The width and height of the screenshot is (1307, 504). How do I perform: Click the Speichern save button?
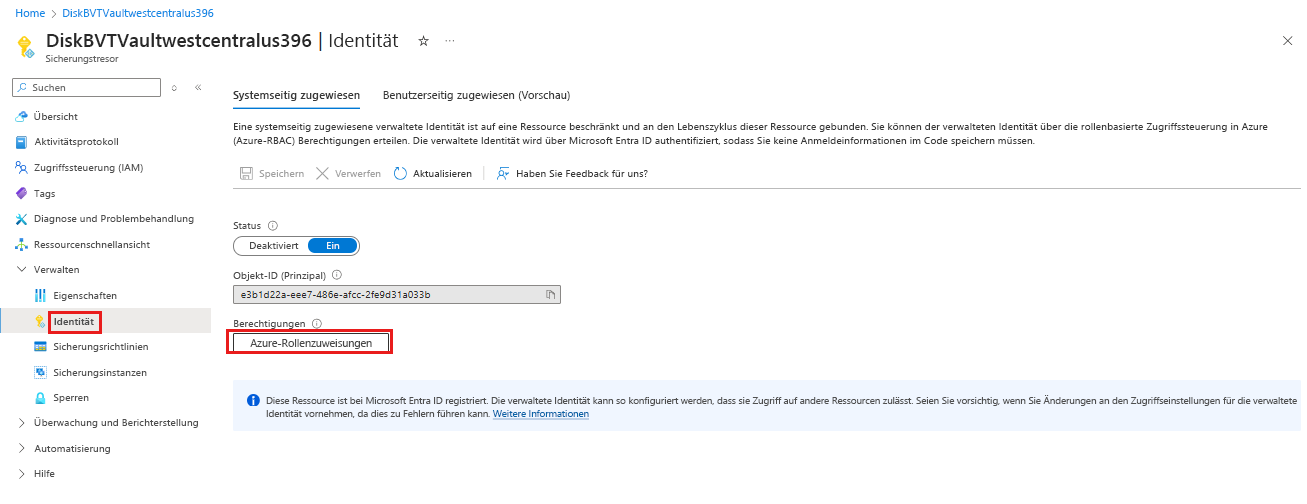(272, 173)
